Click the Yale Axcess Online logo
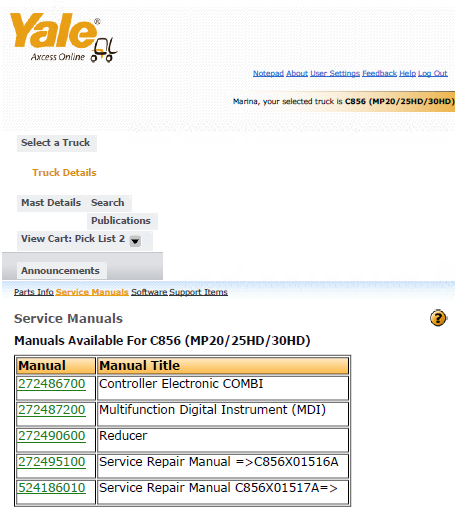459x522 pixels. (x=63, y=37)
